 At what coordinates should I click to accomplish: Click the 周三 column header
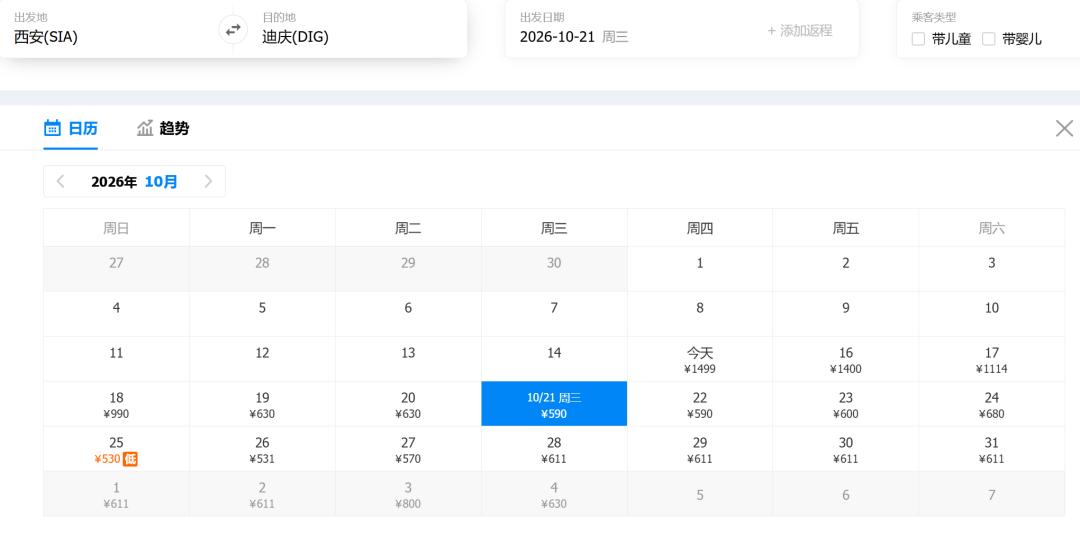click(x=554, y=228)
